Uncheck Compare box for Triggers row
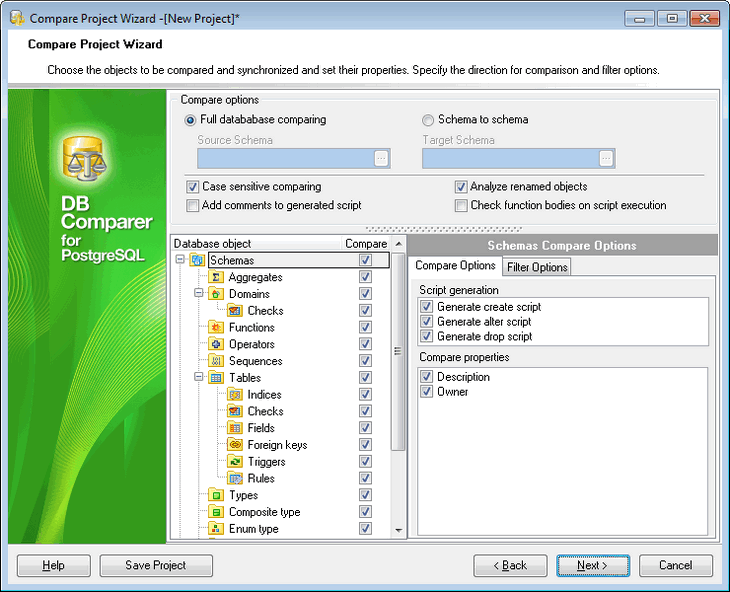 tap(365, 461)
